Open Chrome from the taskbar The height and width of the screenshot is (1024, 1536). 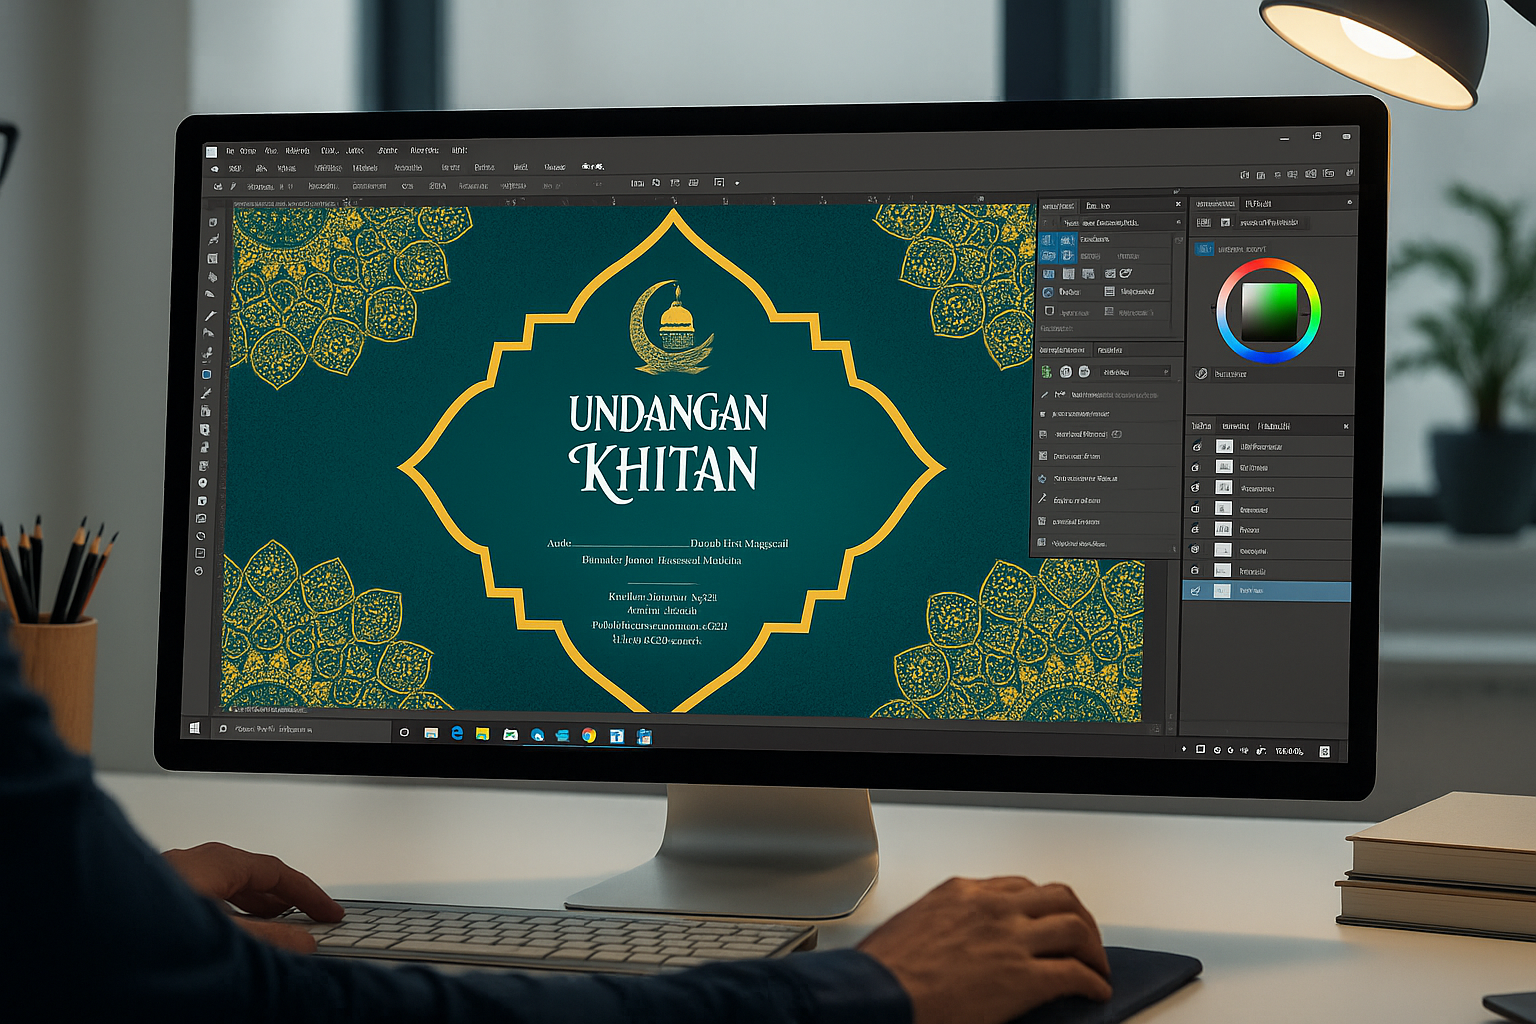589,735
